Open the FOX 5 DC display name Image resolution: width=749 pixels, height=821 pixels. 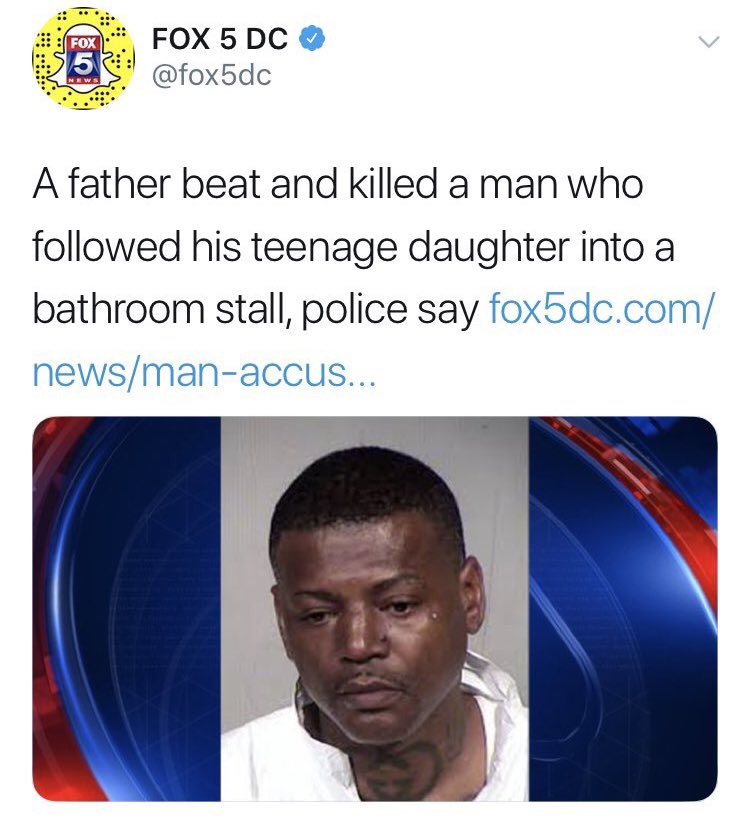(220, 39)
